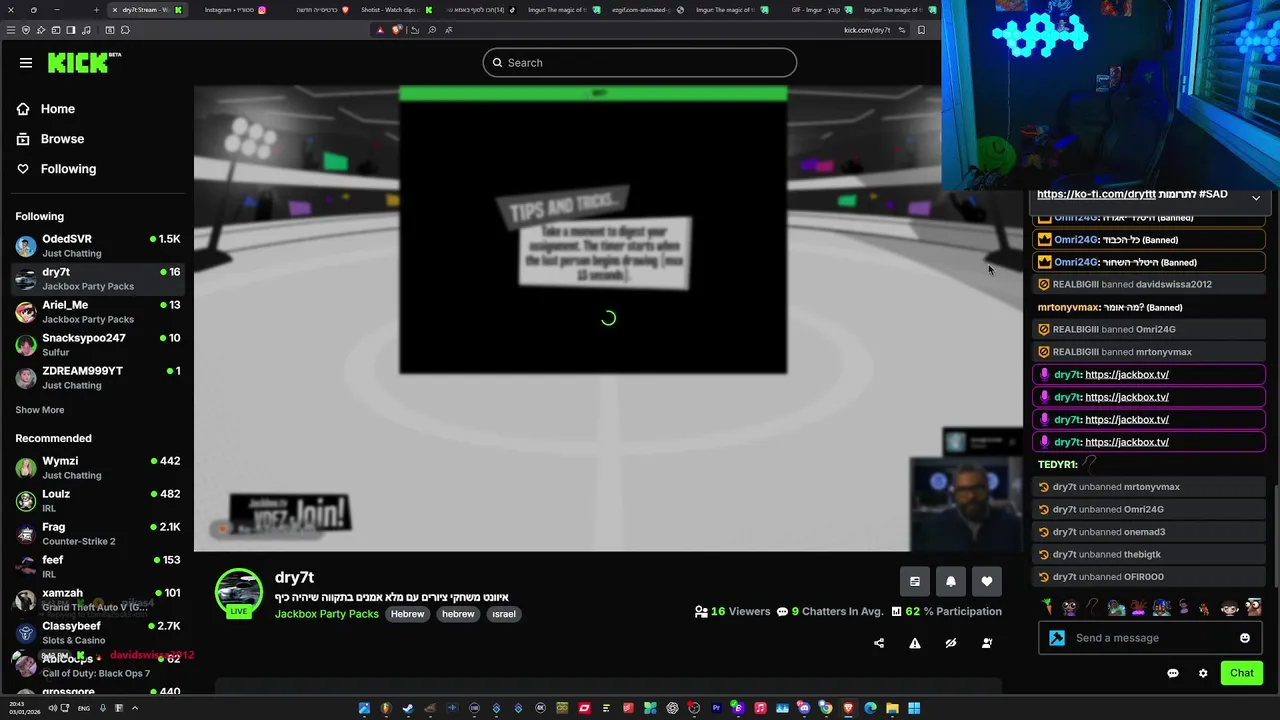The height and width of the screenshot is (720, 1280).
Task: Open the Windows Start button
Action: [x=914, y=708]
